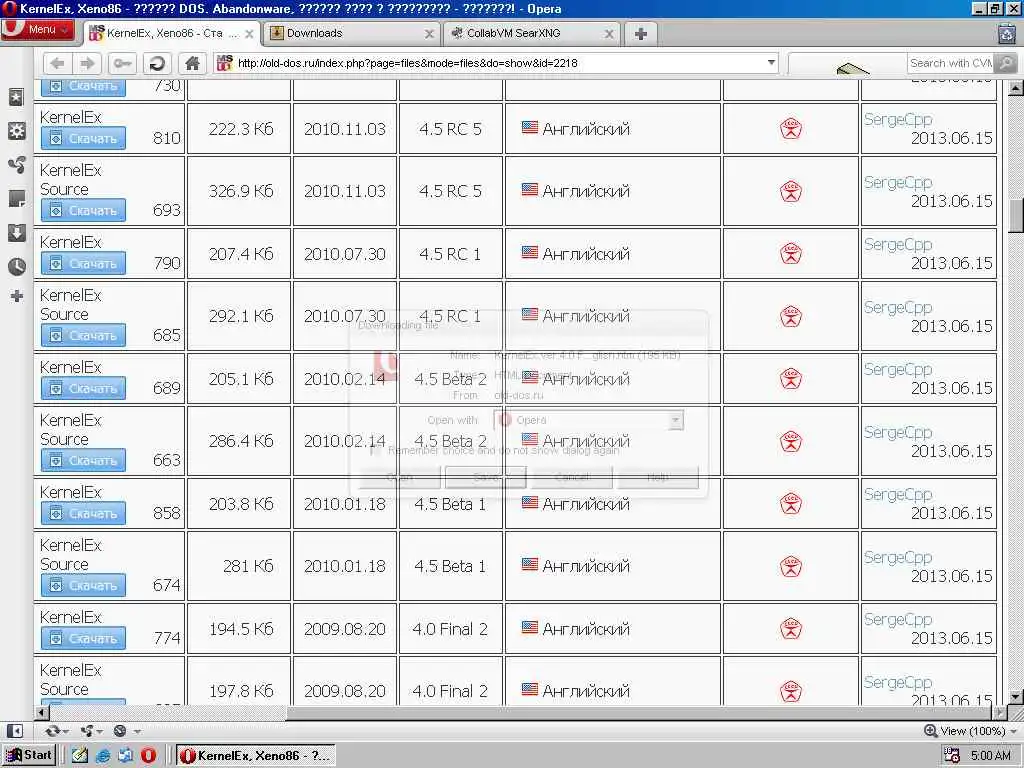Click Скачать button with 689 downloads
Screen dimensions: 1024x768
83,389
